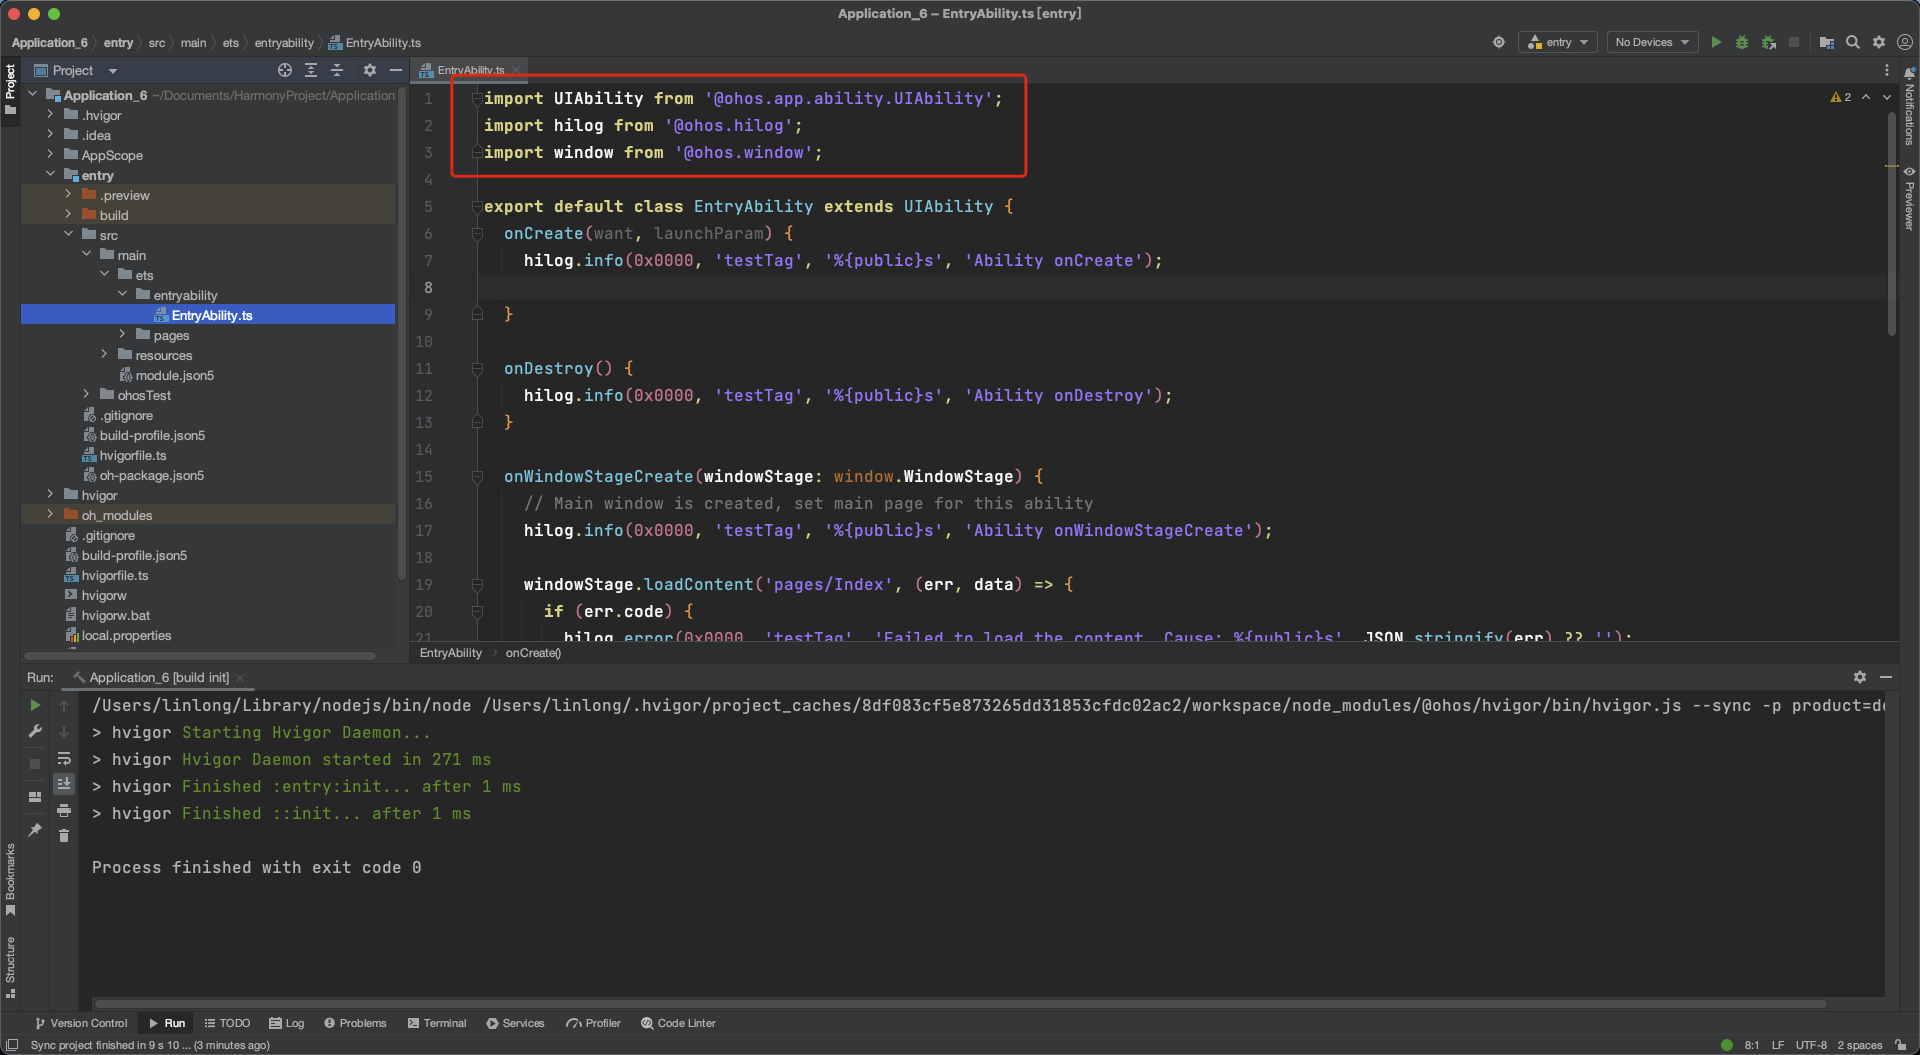Screen dimensions: 1920x1055
Task: Click the LF line separator status widget
Action: pos(1778,1045)
